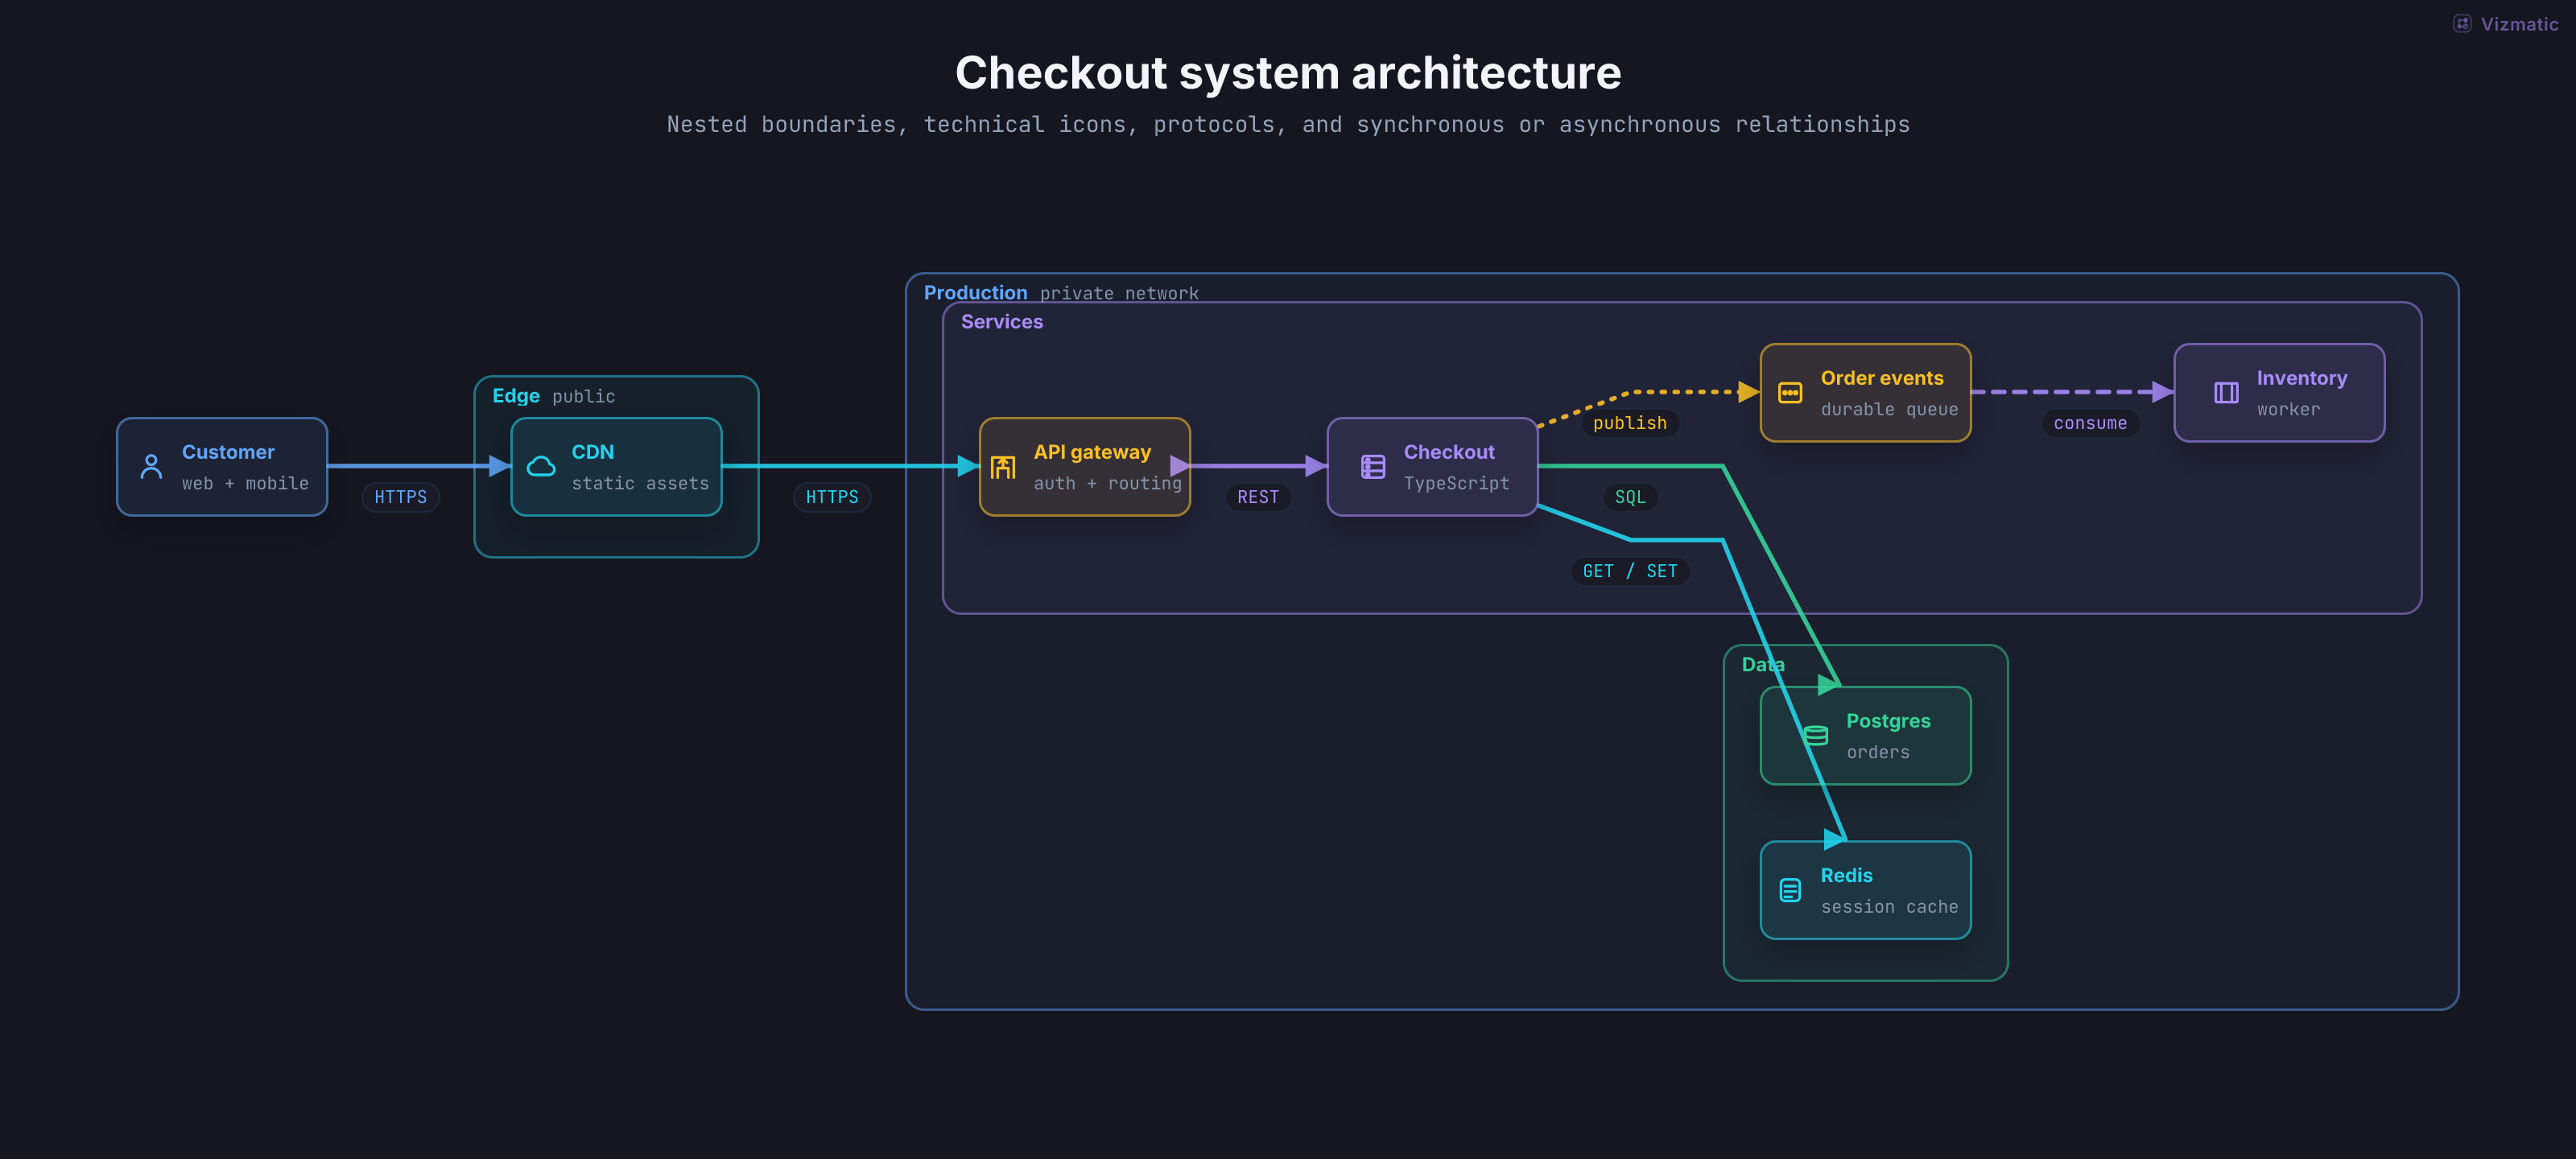Click the Checkout server icon

1373,466
